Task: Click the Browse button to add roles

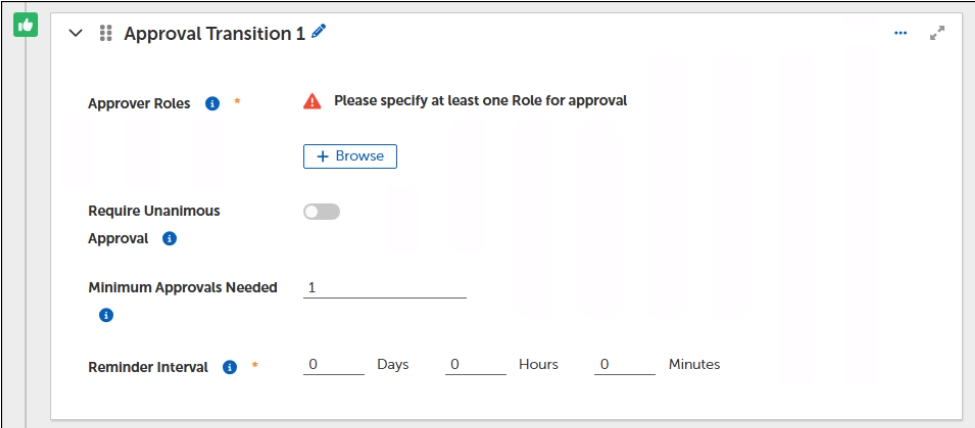Action: [x=350, y=156]
